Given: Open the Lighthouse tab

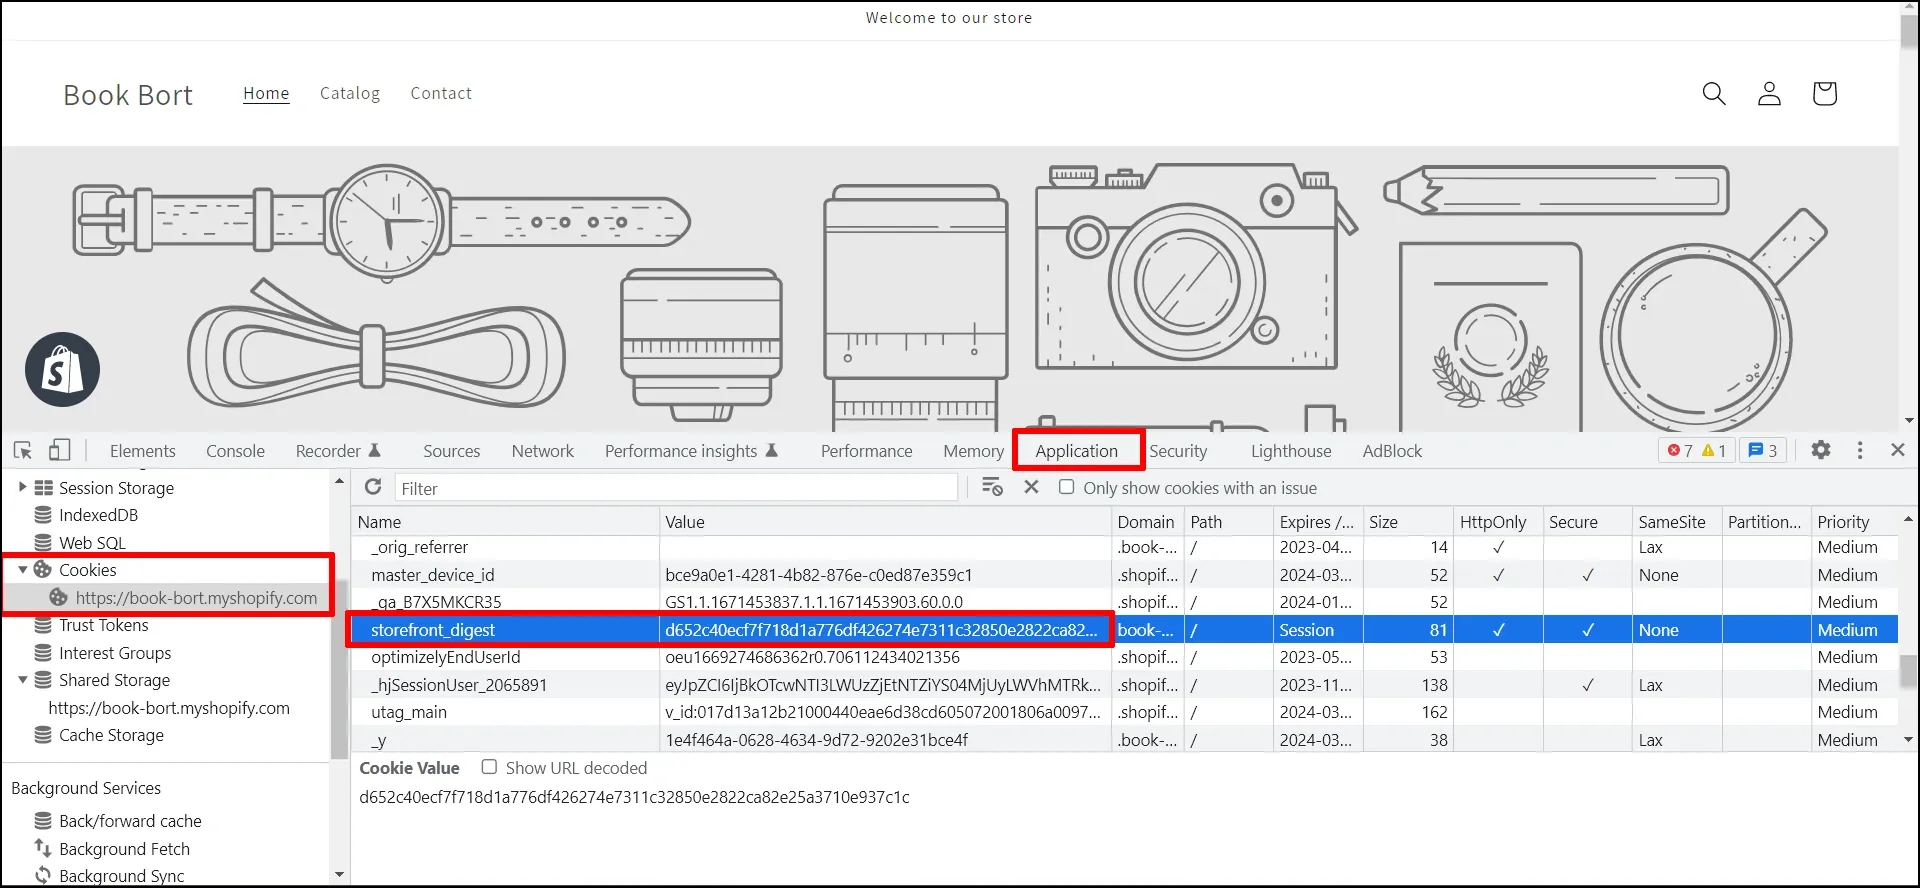Looking at the screenshot, I should pos(1291,451).
